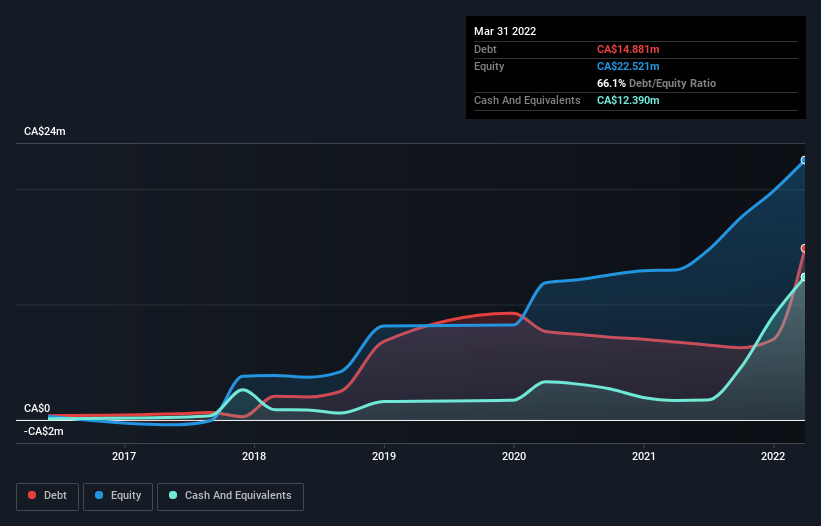Click the -CA$2m y-axis label
Viewport: 821px width, 526px height.
[43, 431]
